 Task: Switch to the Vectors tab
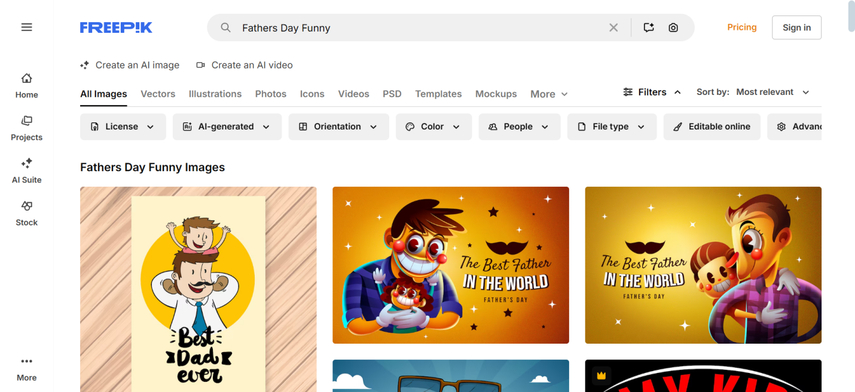click(x=158, y=94)
